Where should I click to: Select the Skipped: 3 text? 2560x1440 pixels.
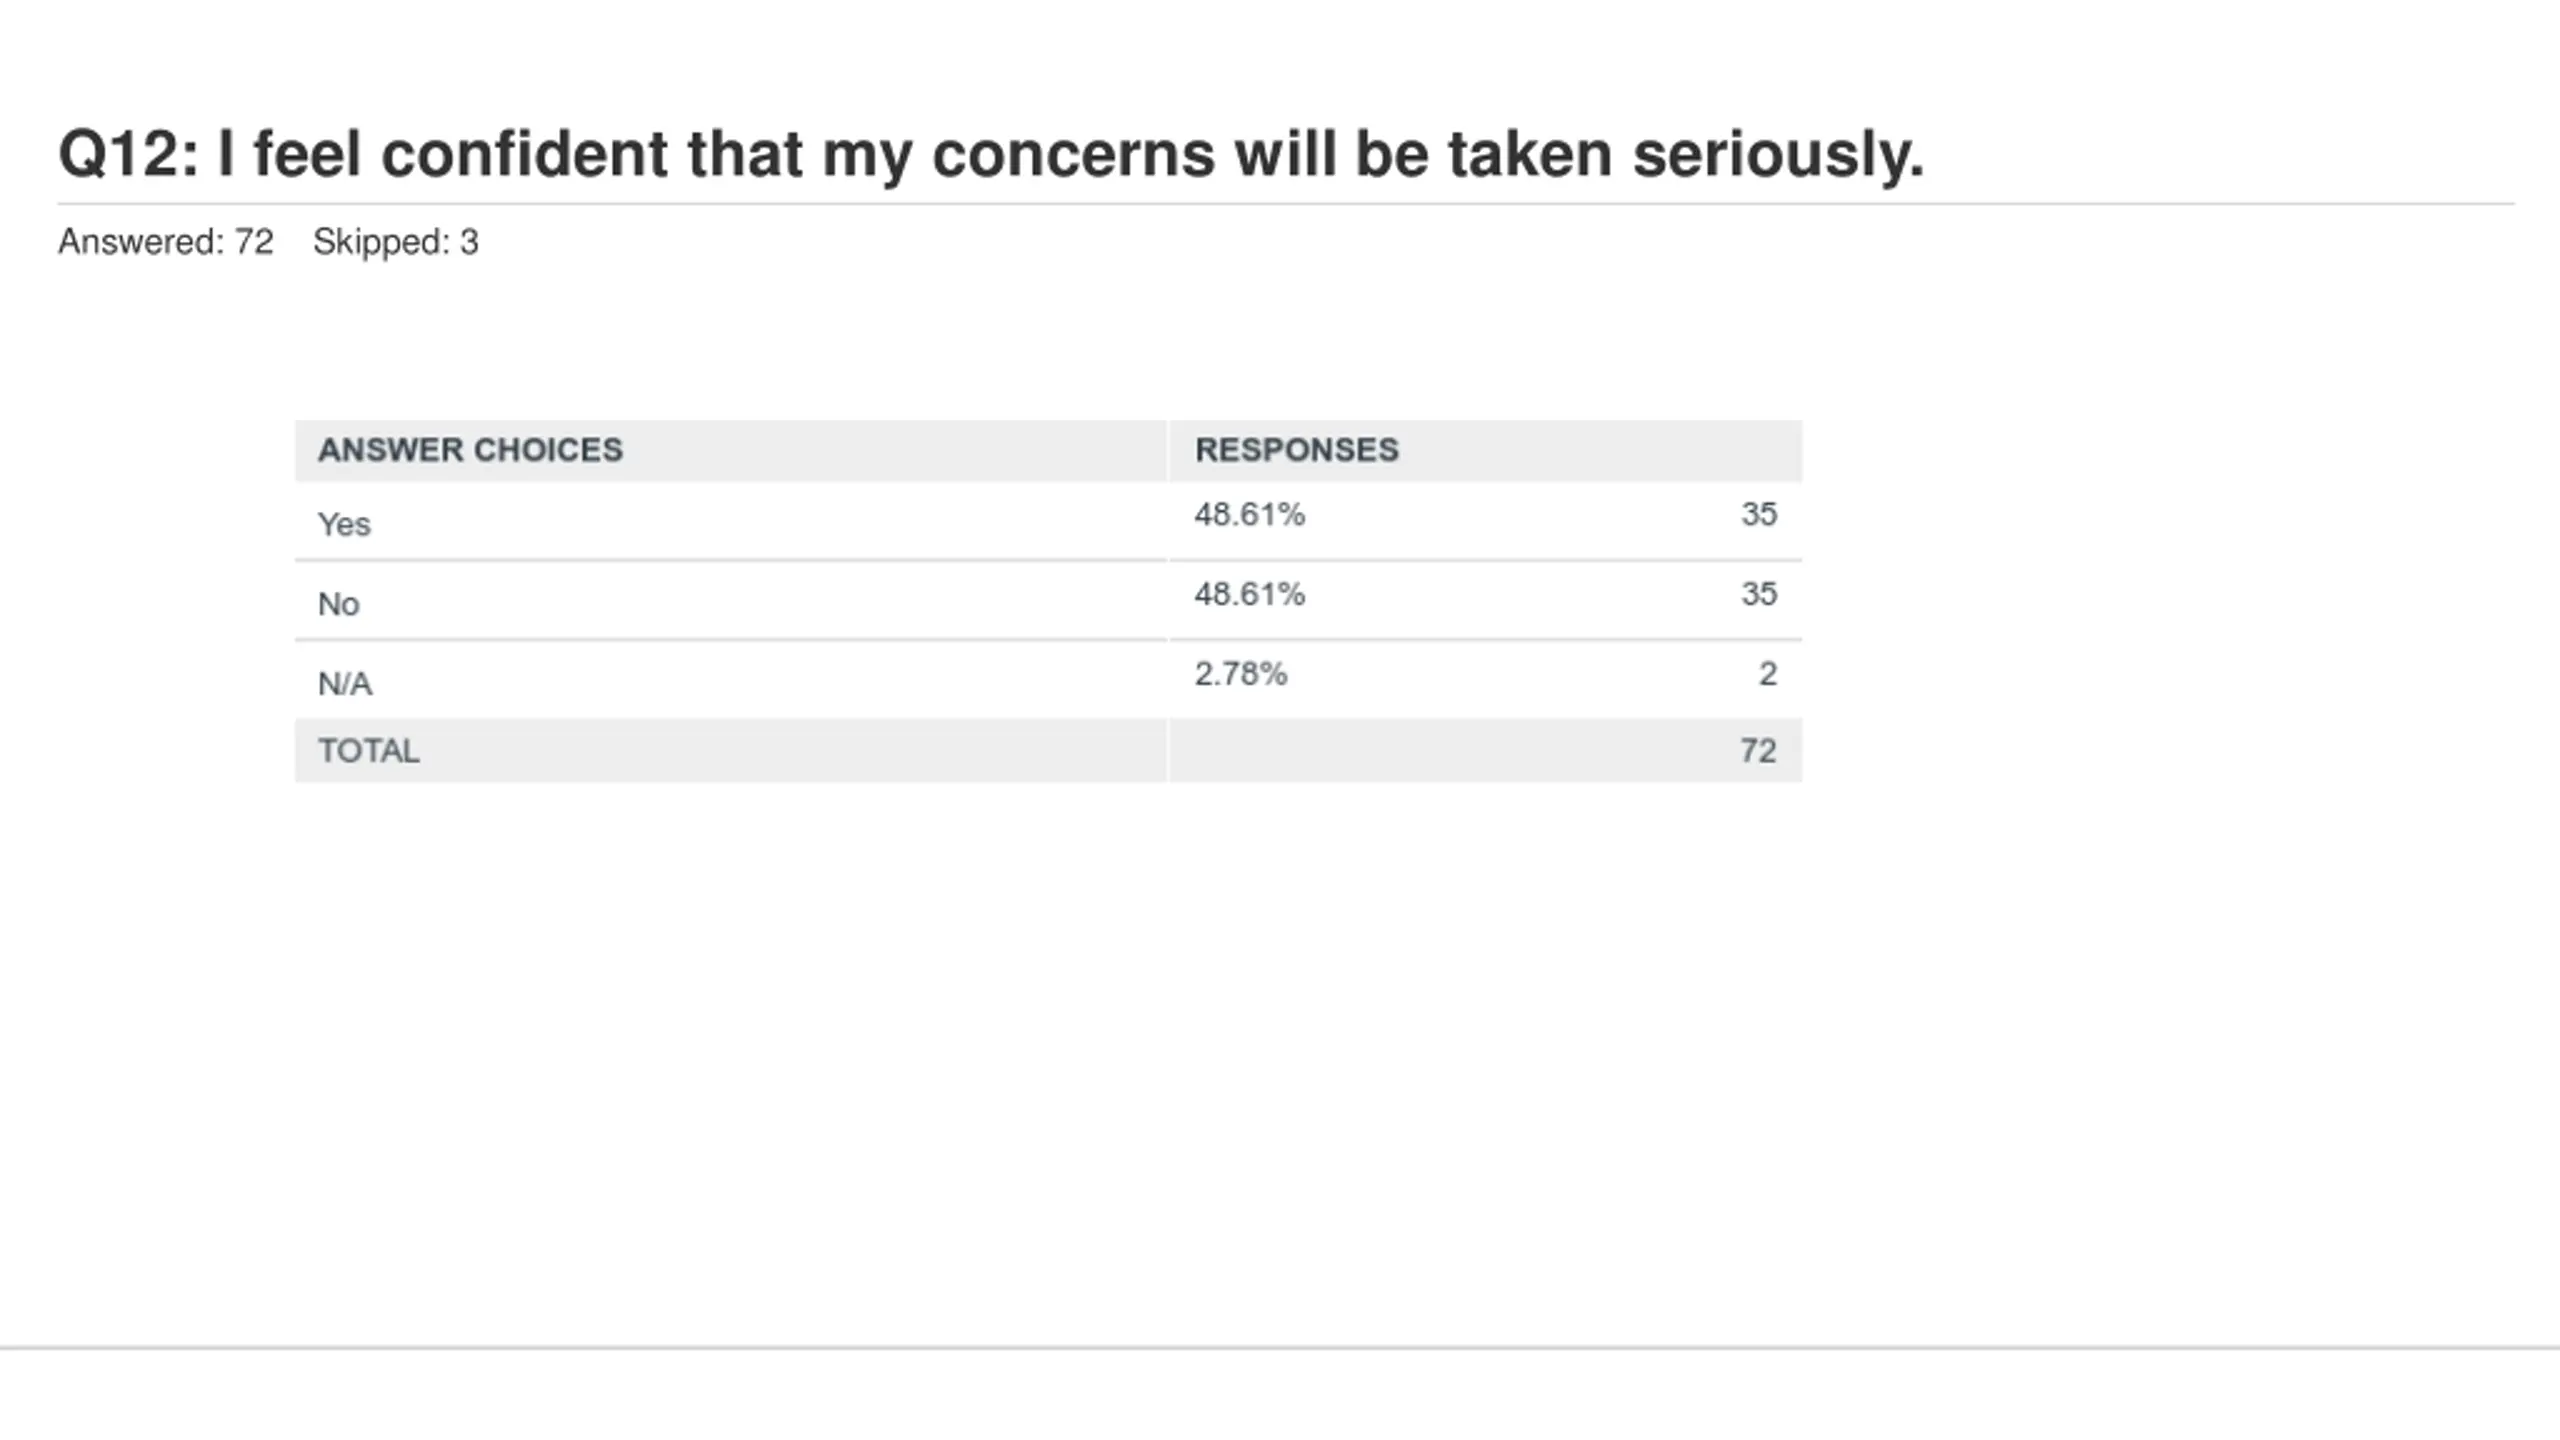pos(396,242)
